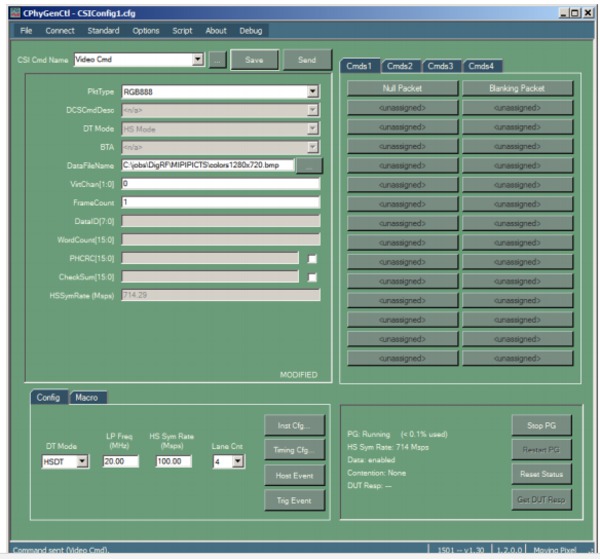Click the 'Command sent (Video Cmd)' status bar text
The width and height of the screenshot is (600, 559).
click(x=61, y=550)
